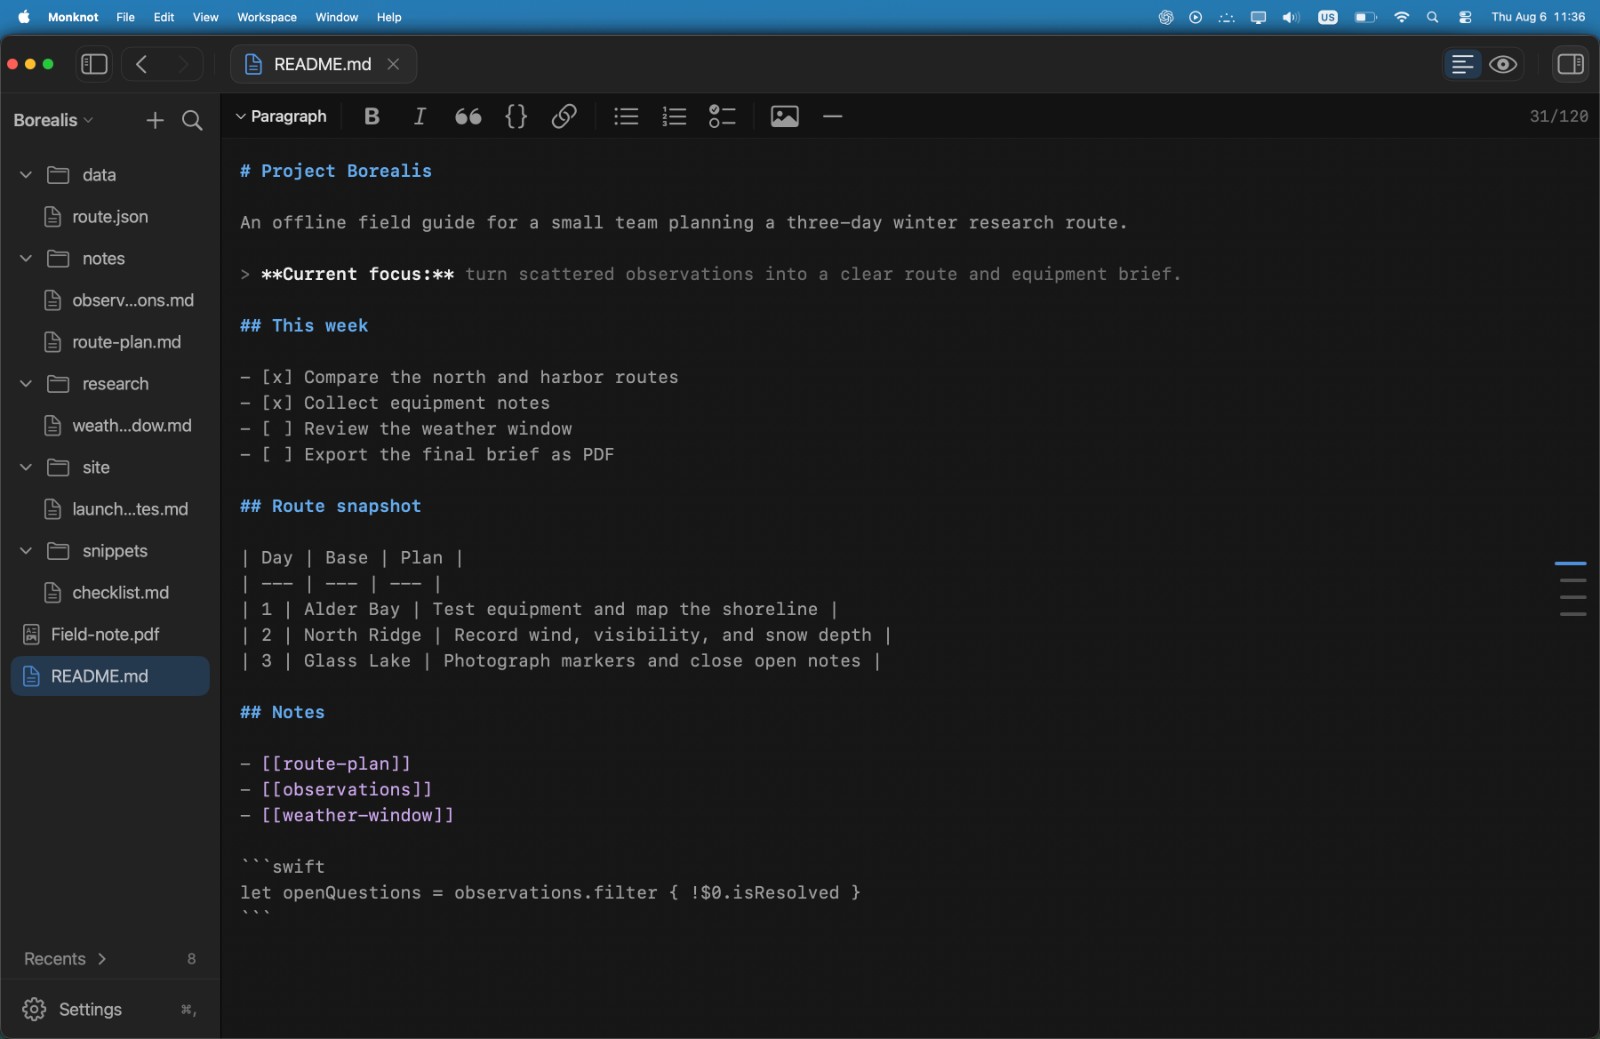Image resolution: width=1600 pixels, height=1039 pixels.
Task: Apply italic formatting
Action: (x=420, y=116)
